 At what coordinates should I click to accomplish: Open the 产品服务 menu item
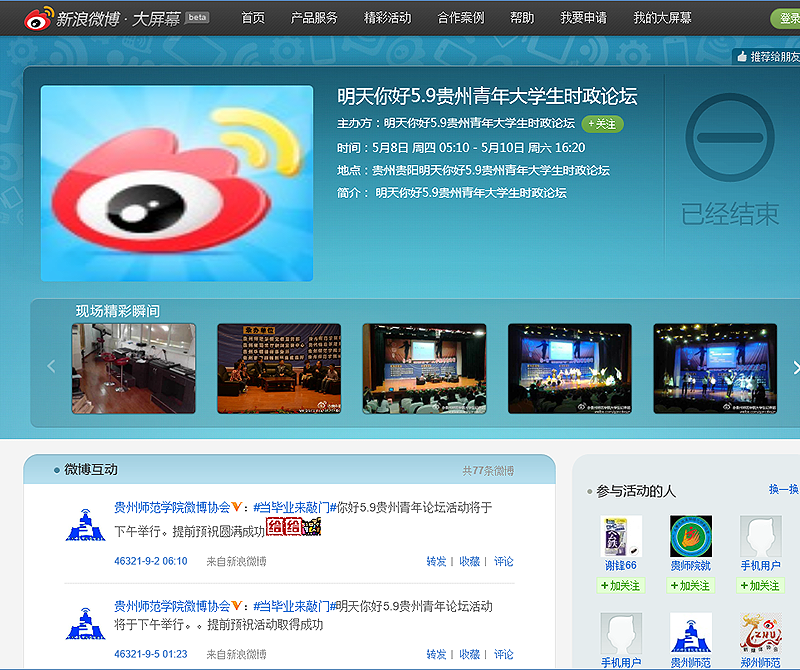tap(314, 18)
